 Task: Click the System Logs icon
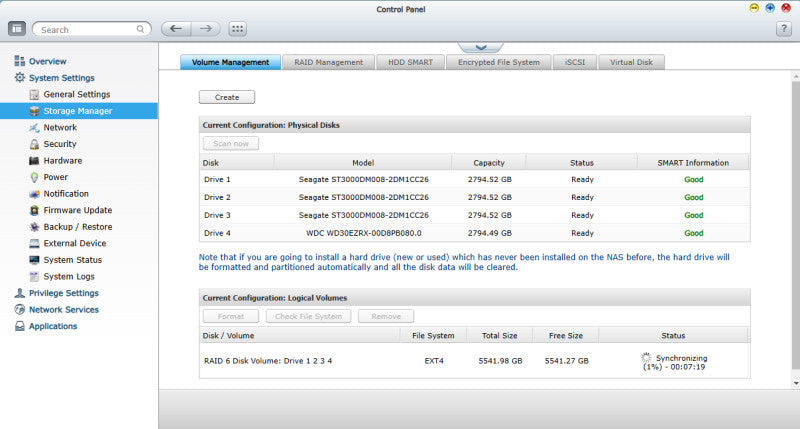[34, 276]
